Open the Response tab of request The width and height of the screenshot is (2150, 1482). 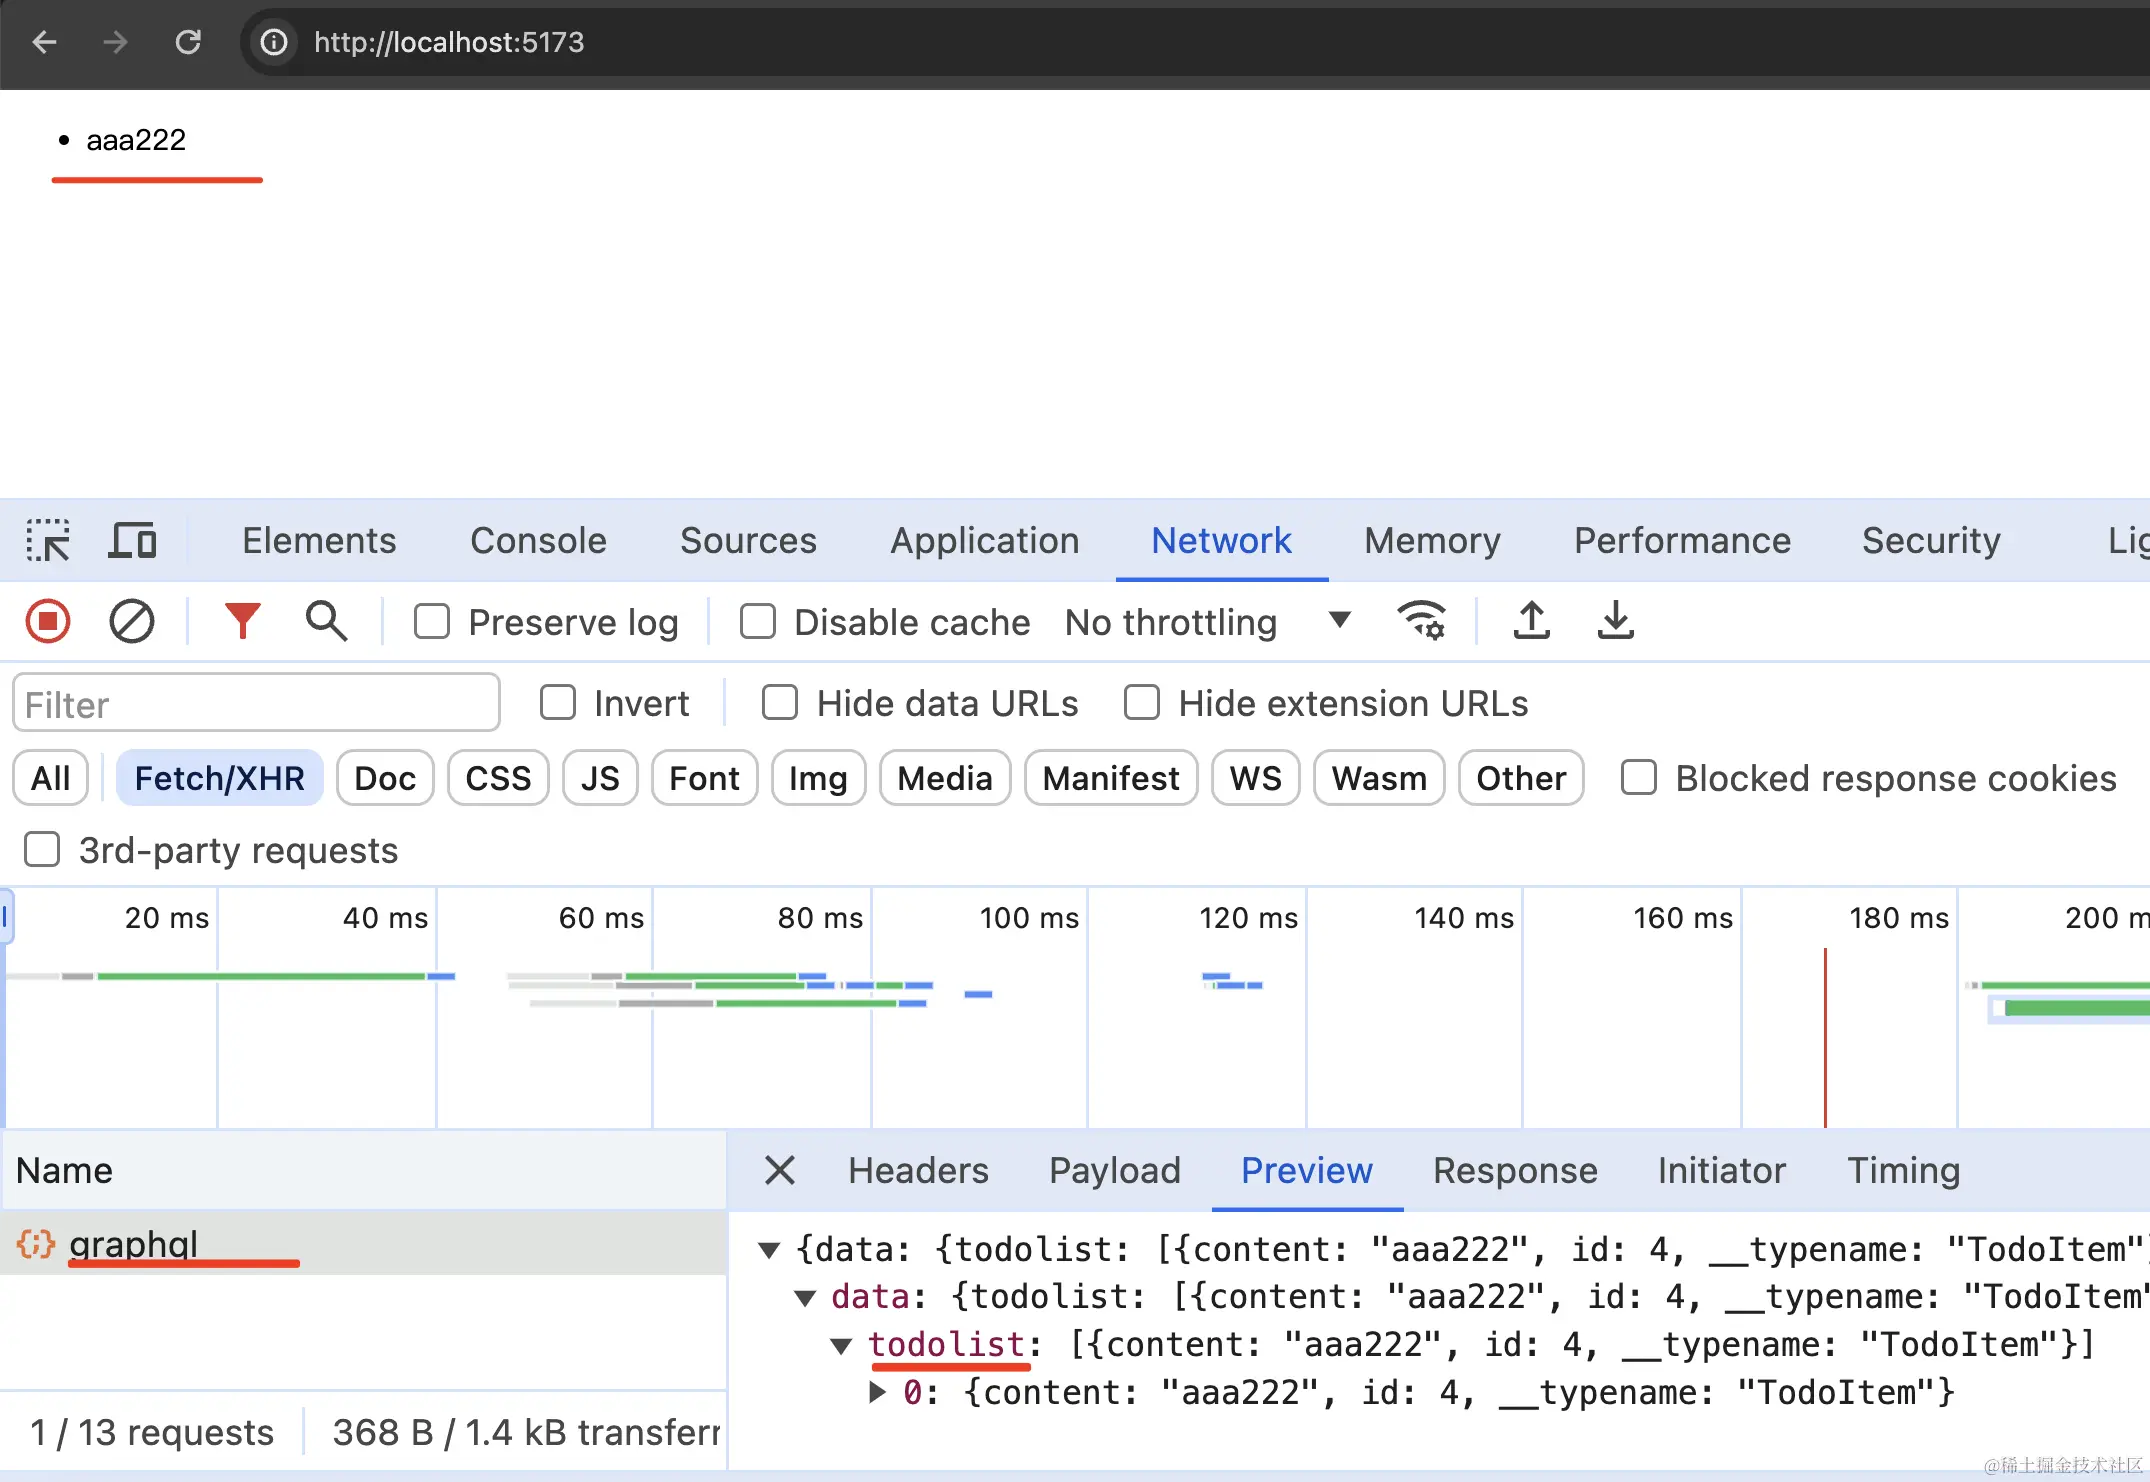tap(1515, 1171)
